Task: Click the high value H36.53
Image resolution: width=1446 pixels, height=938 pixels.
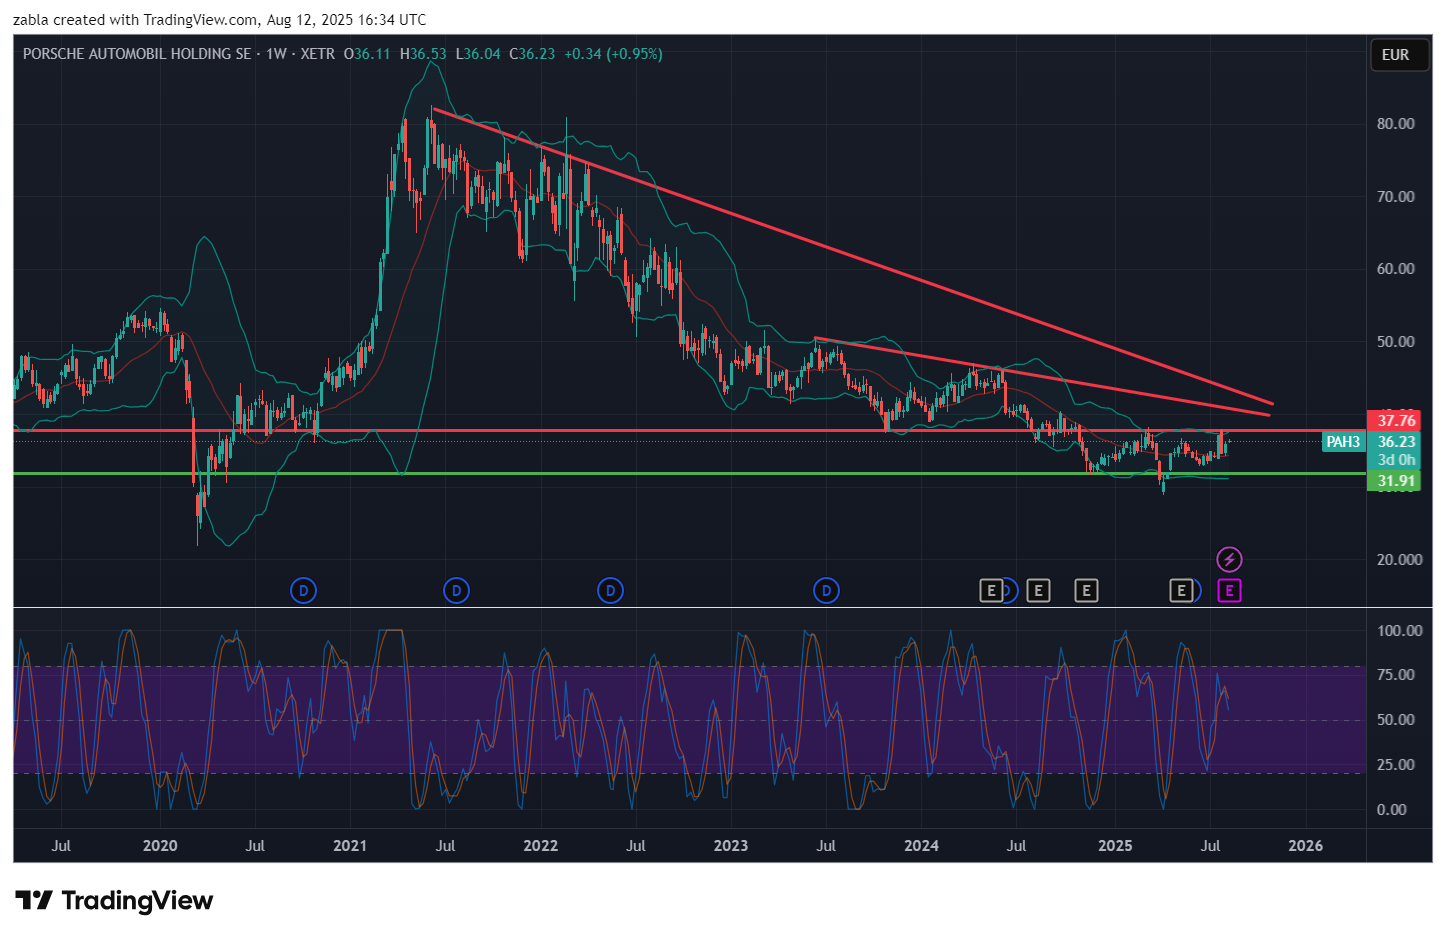Action: [423, 54]
